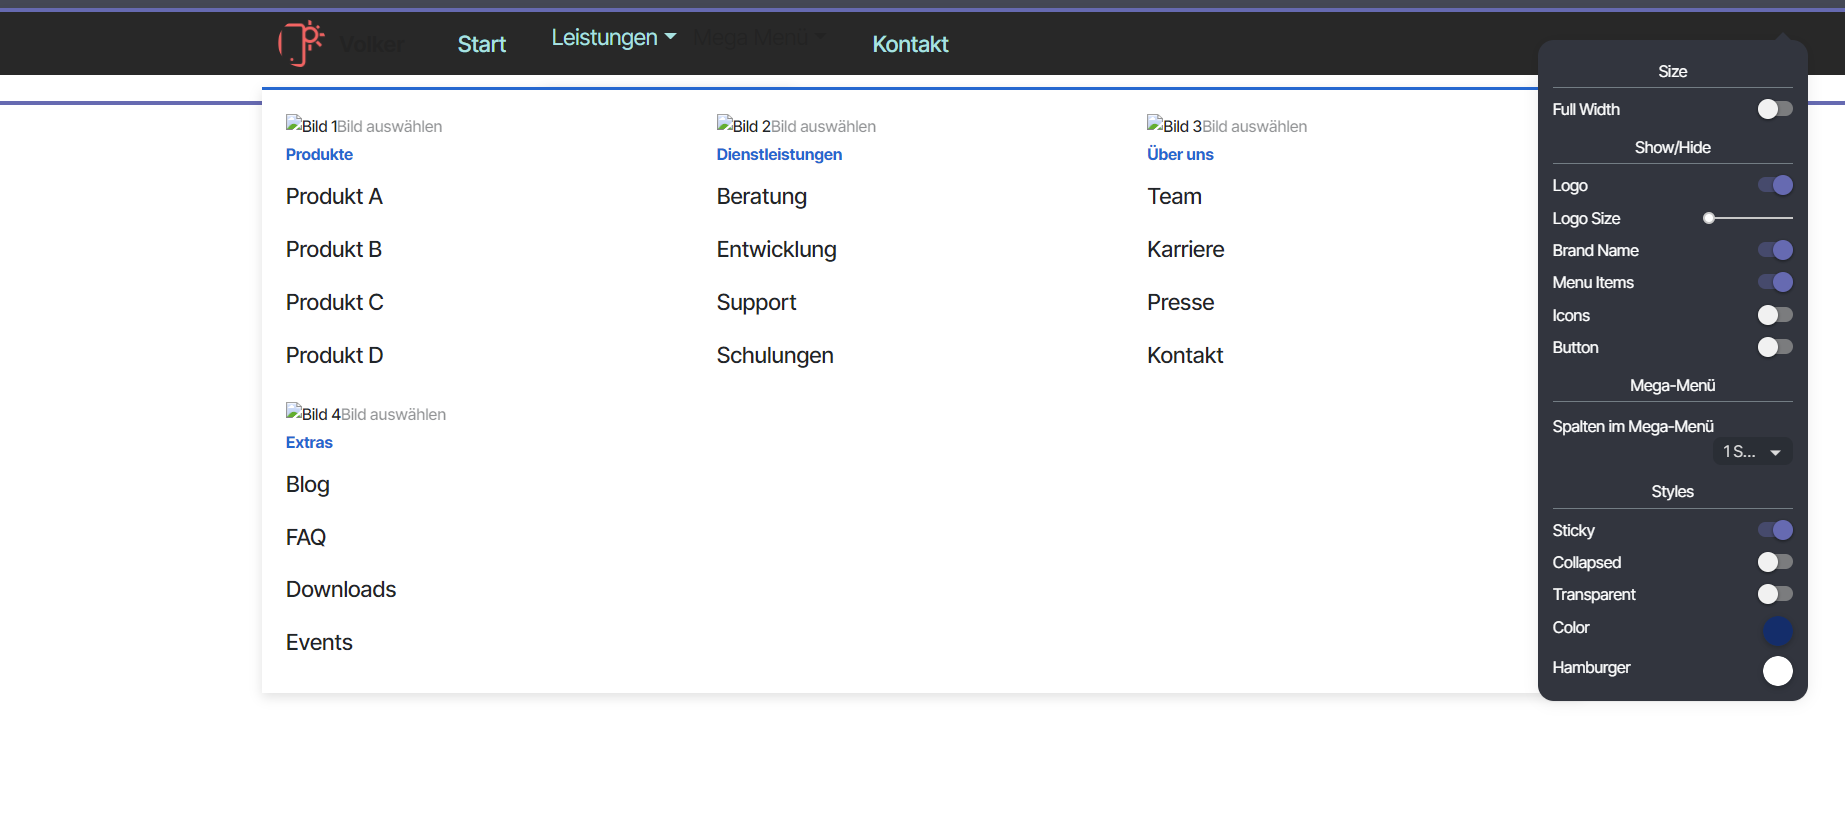1845x826 pixels.
Task: Click the white Hamburger color swatch
Action: click(x=1777, y=670)
